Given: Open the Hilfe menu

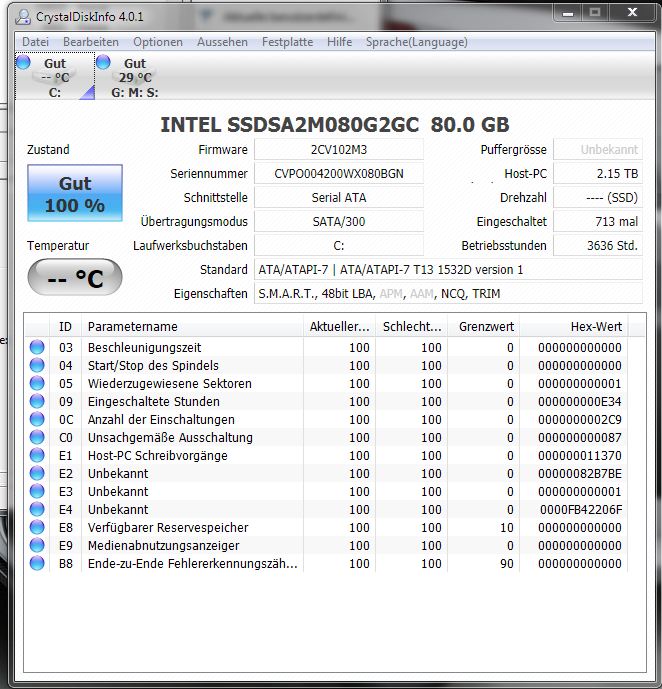Looking at the screenshot, I should pos(339,42).
